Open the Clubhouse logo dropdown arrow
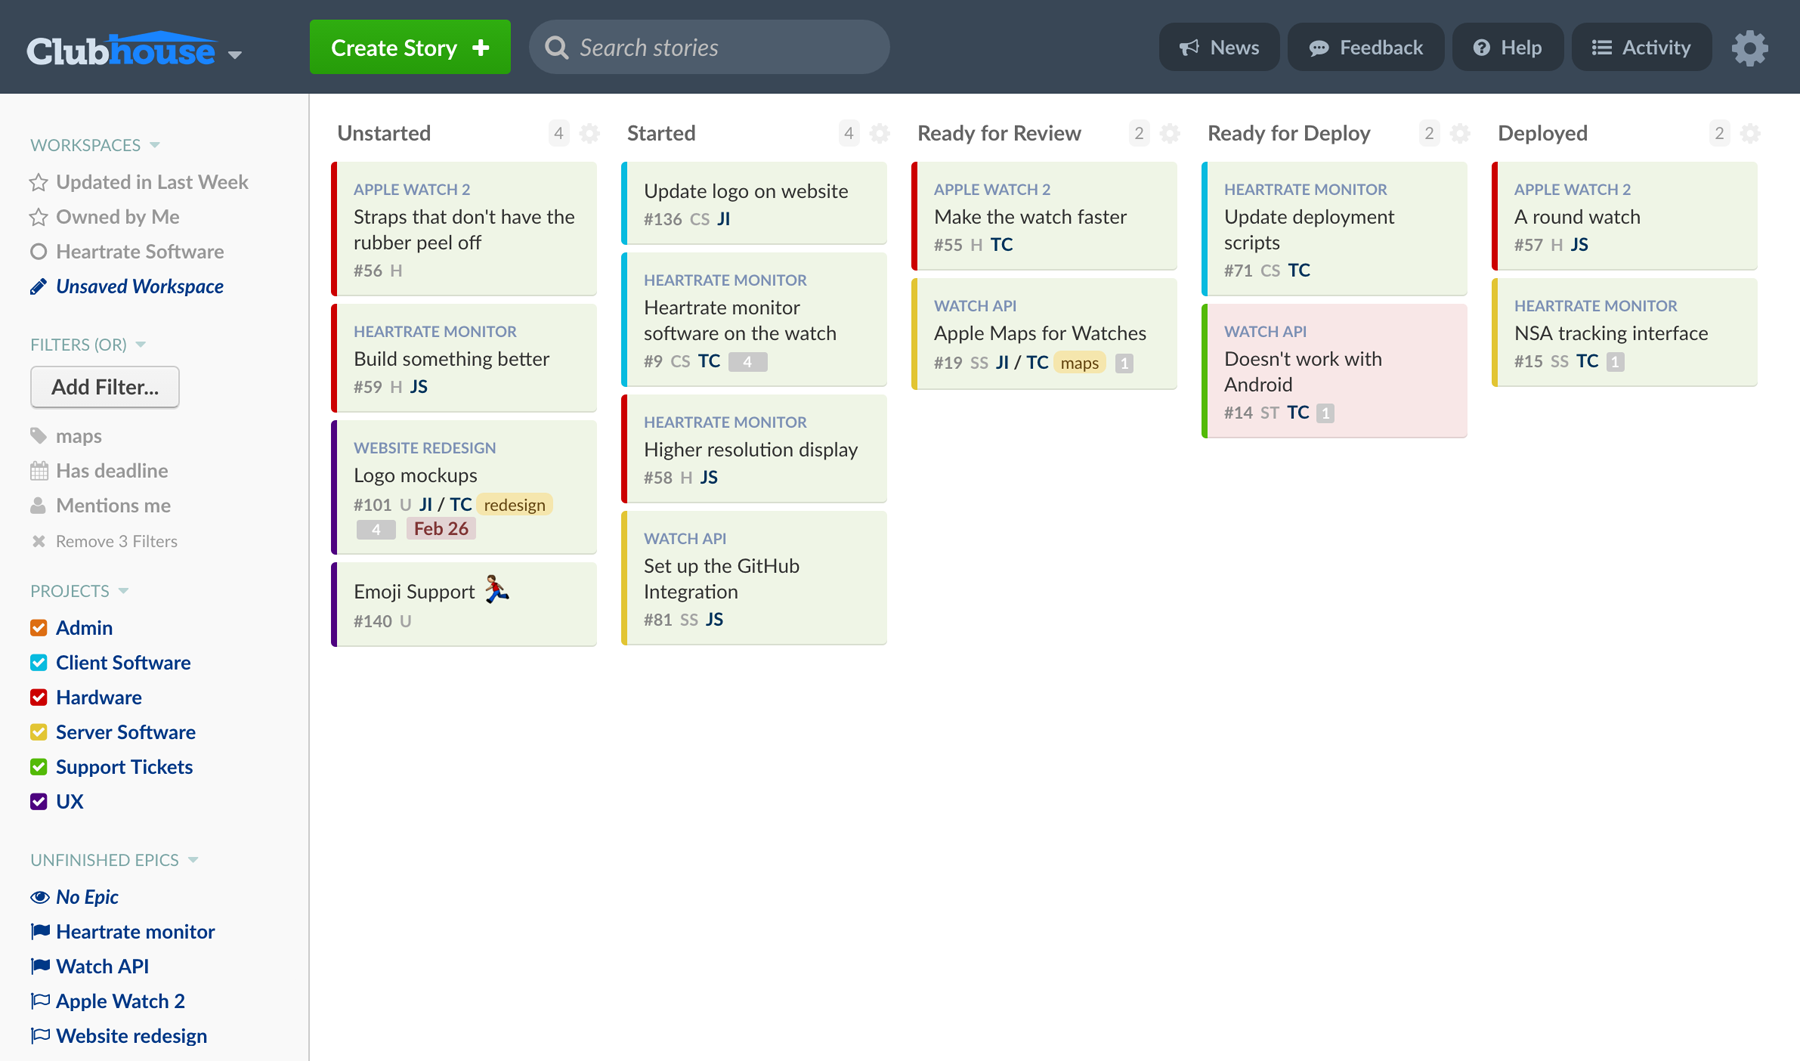The image size is (1800, 1061). [x=235, y=55]
